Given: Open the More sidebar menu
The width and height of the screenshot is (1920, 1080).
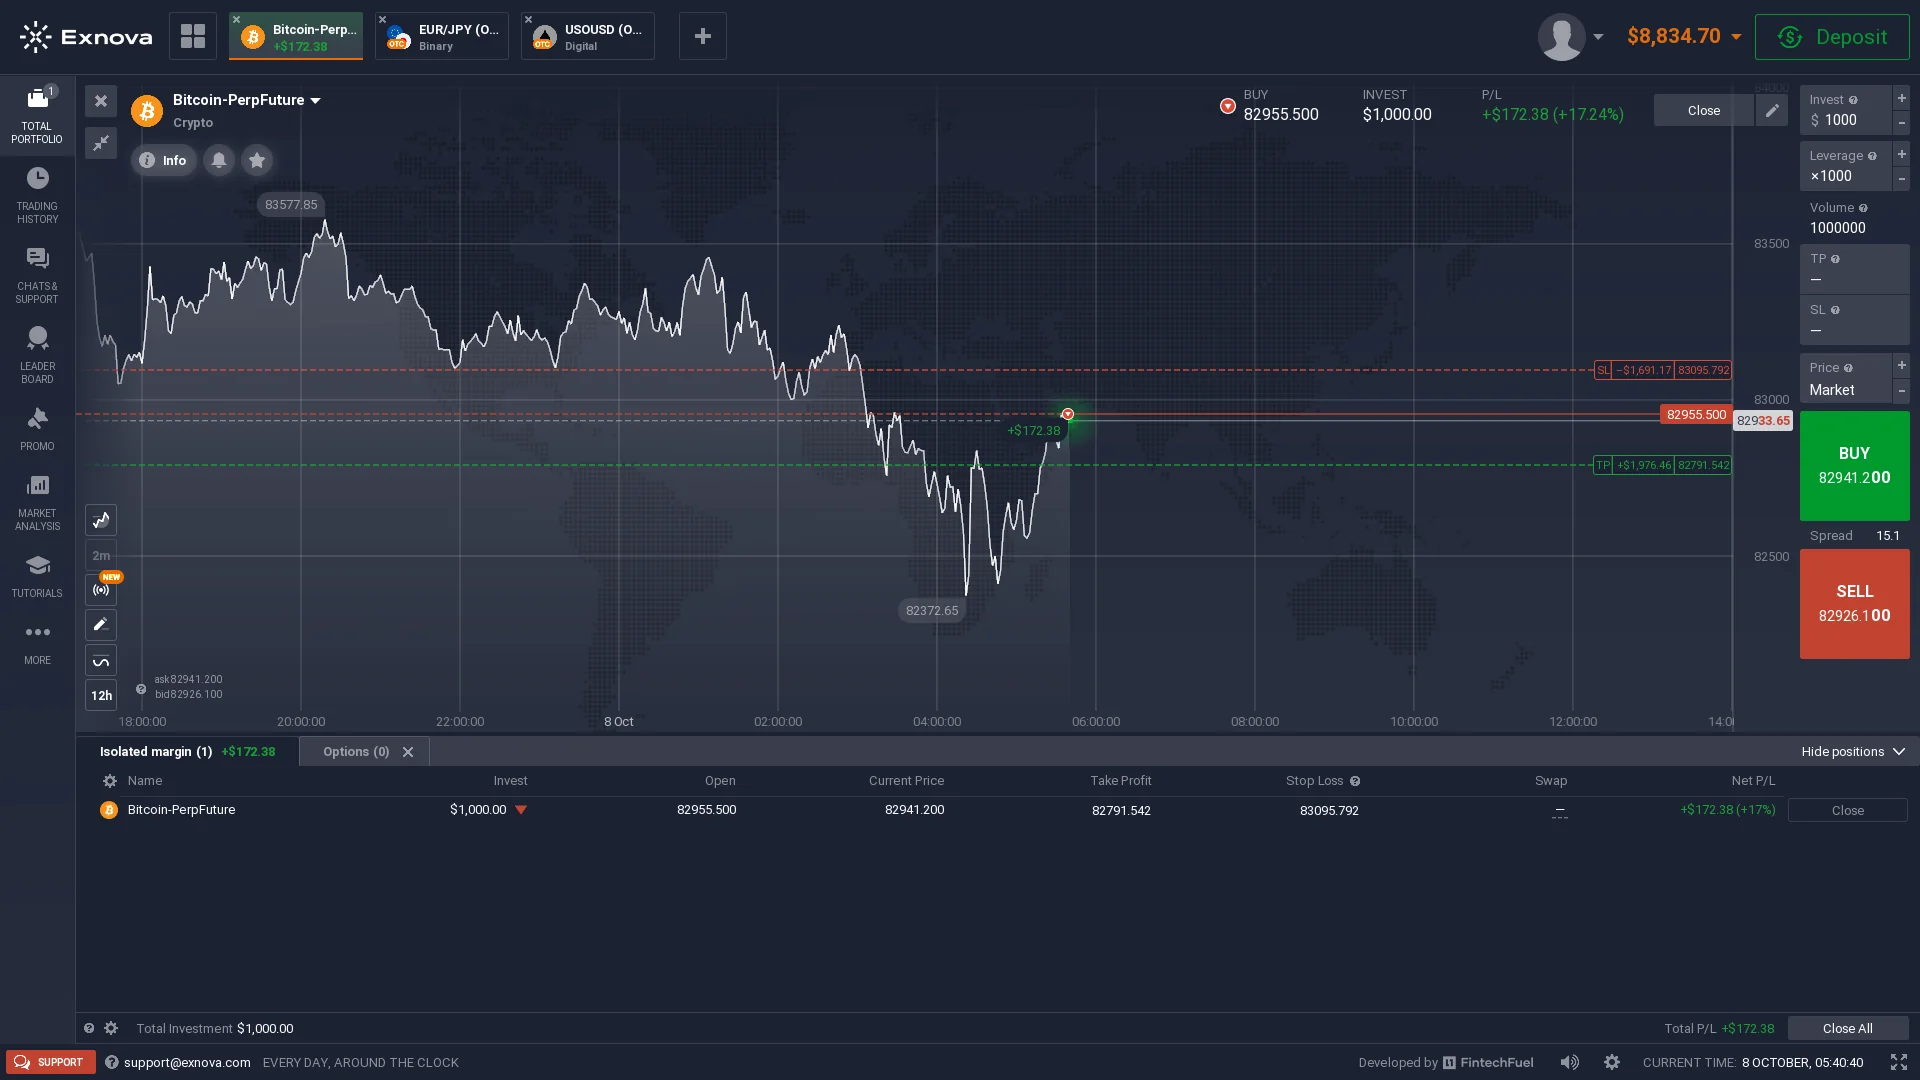Looking at the screenshot, I should [37, 643].
